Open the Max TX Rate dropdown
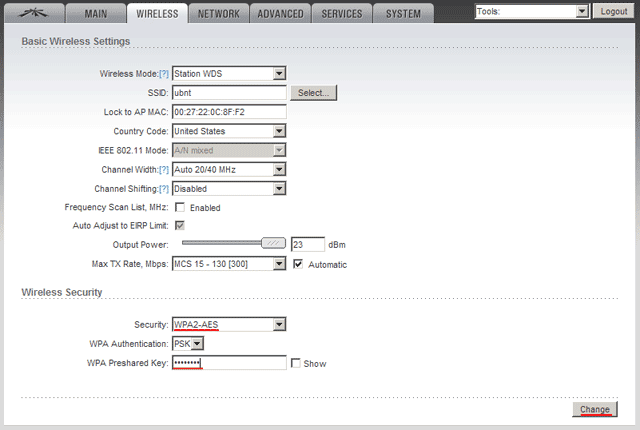Viewport: 640px width, 430px height. [x=229, y=264]
